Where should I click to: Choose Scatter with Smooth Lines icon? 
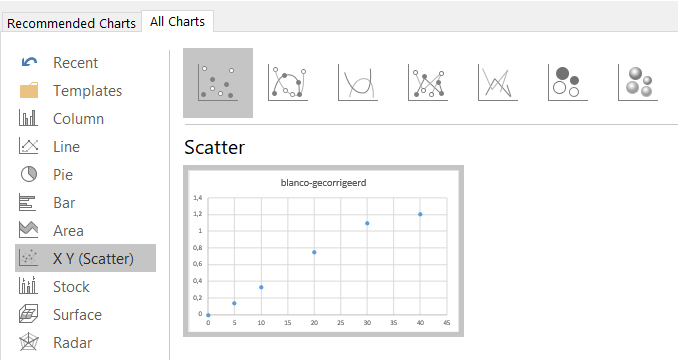pos(358,83)
